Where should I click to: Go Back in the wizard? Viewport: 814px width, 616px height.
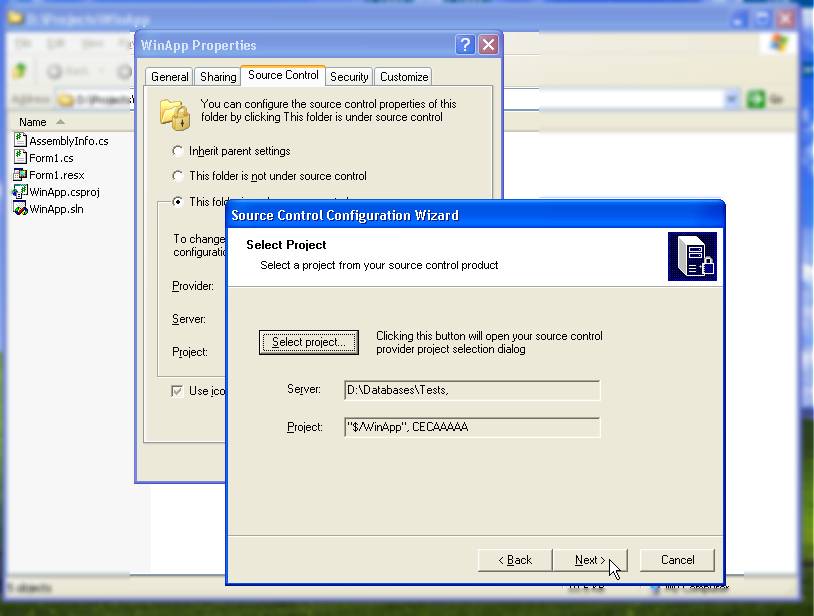click(515, 560)
